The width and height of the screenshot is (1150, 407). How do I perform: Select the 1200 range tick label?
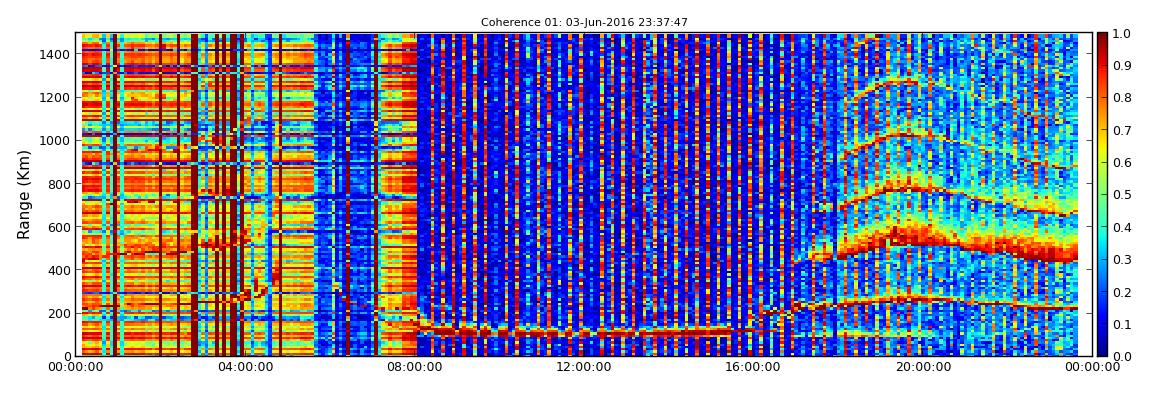pyautogui.click(x=56, y=98)
